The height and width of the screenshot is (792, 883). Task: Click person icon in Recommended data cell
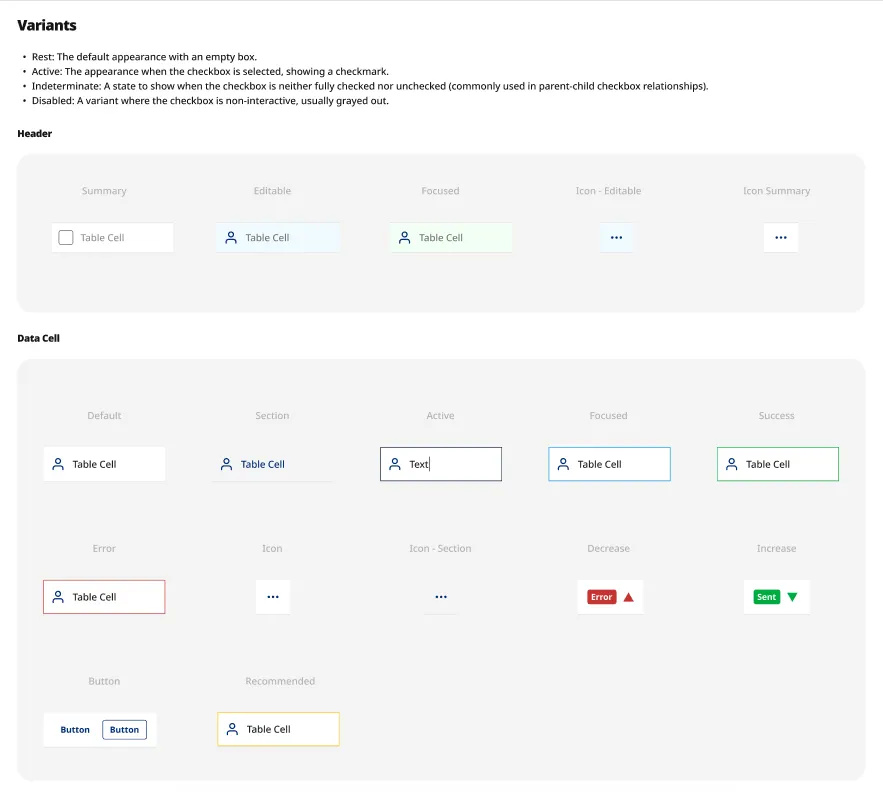tap(232, 729)
